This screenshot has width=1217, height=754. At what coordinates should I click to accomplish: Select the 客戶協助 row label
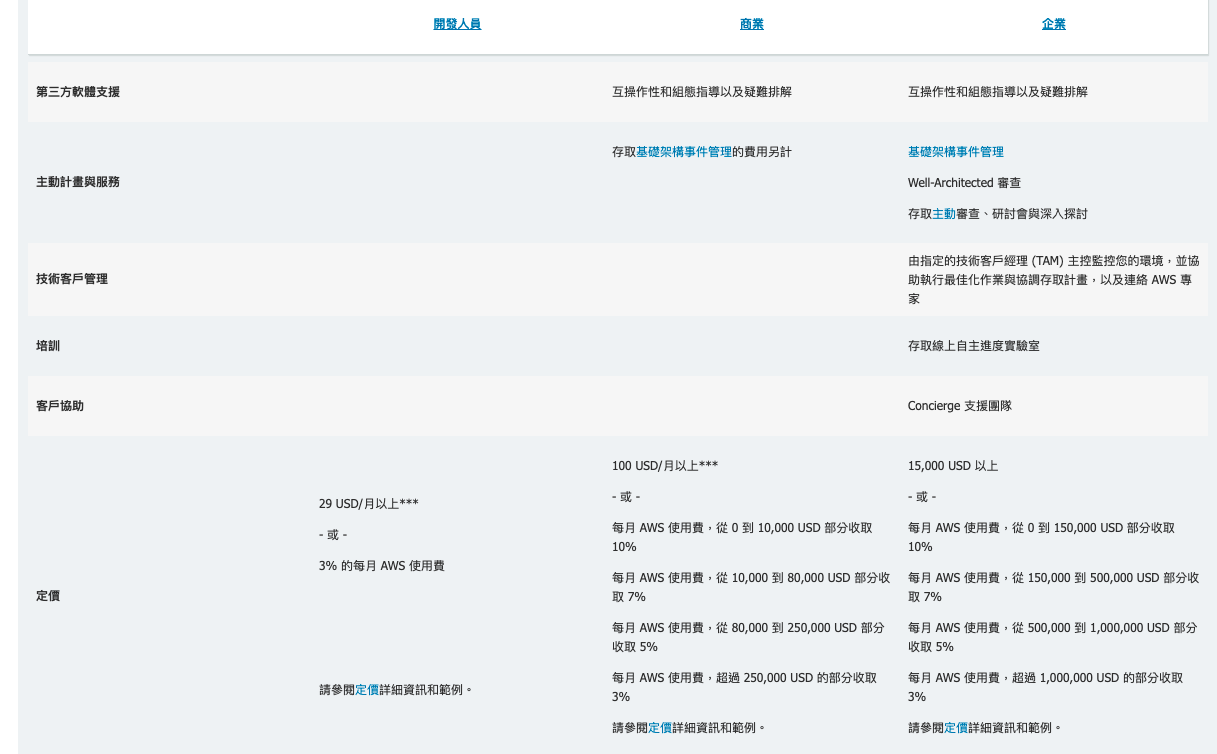pos(59,406)
